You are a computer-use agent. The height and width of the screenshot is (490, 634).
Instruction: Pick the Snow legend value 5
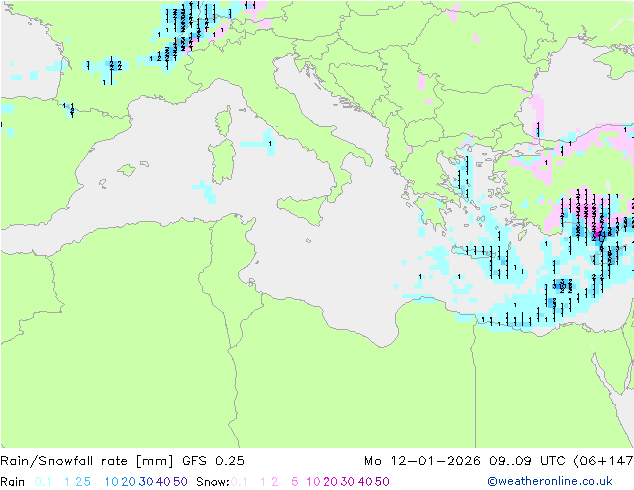294,482
